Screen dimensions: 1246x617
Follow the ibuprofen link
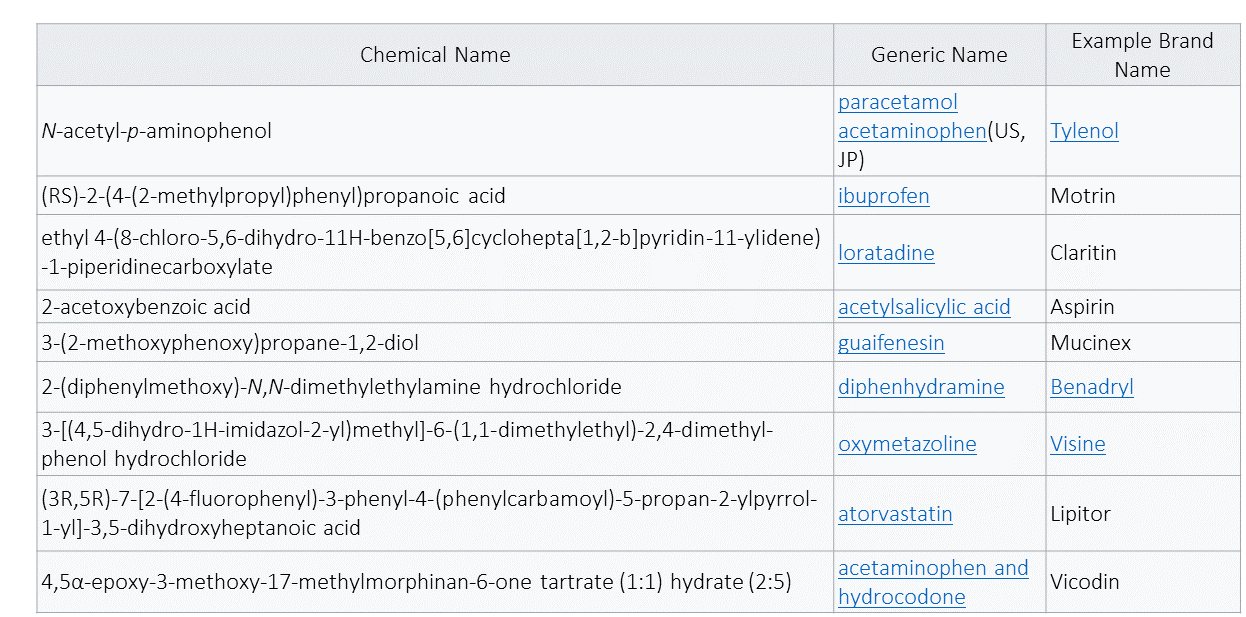tap(883, 196)
